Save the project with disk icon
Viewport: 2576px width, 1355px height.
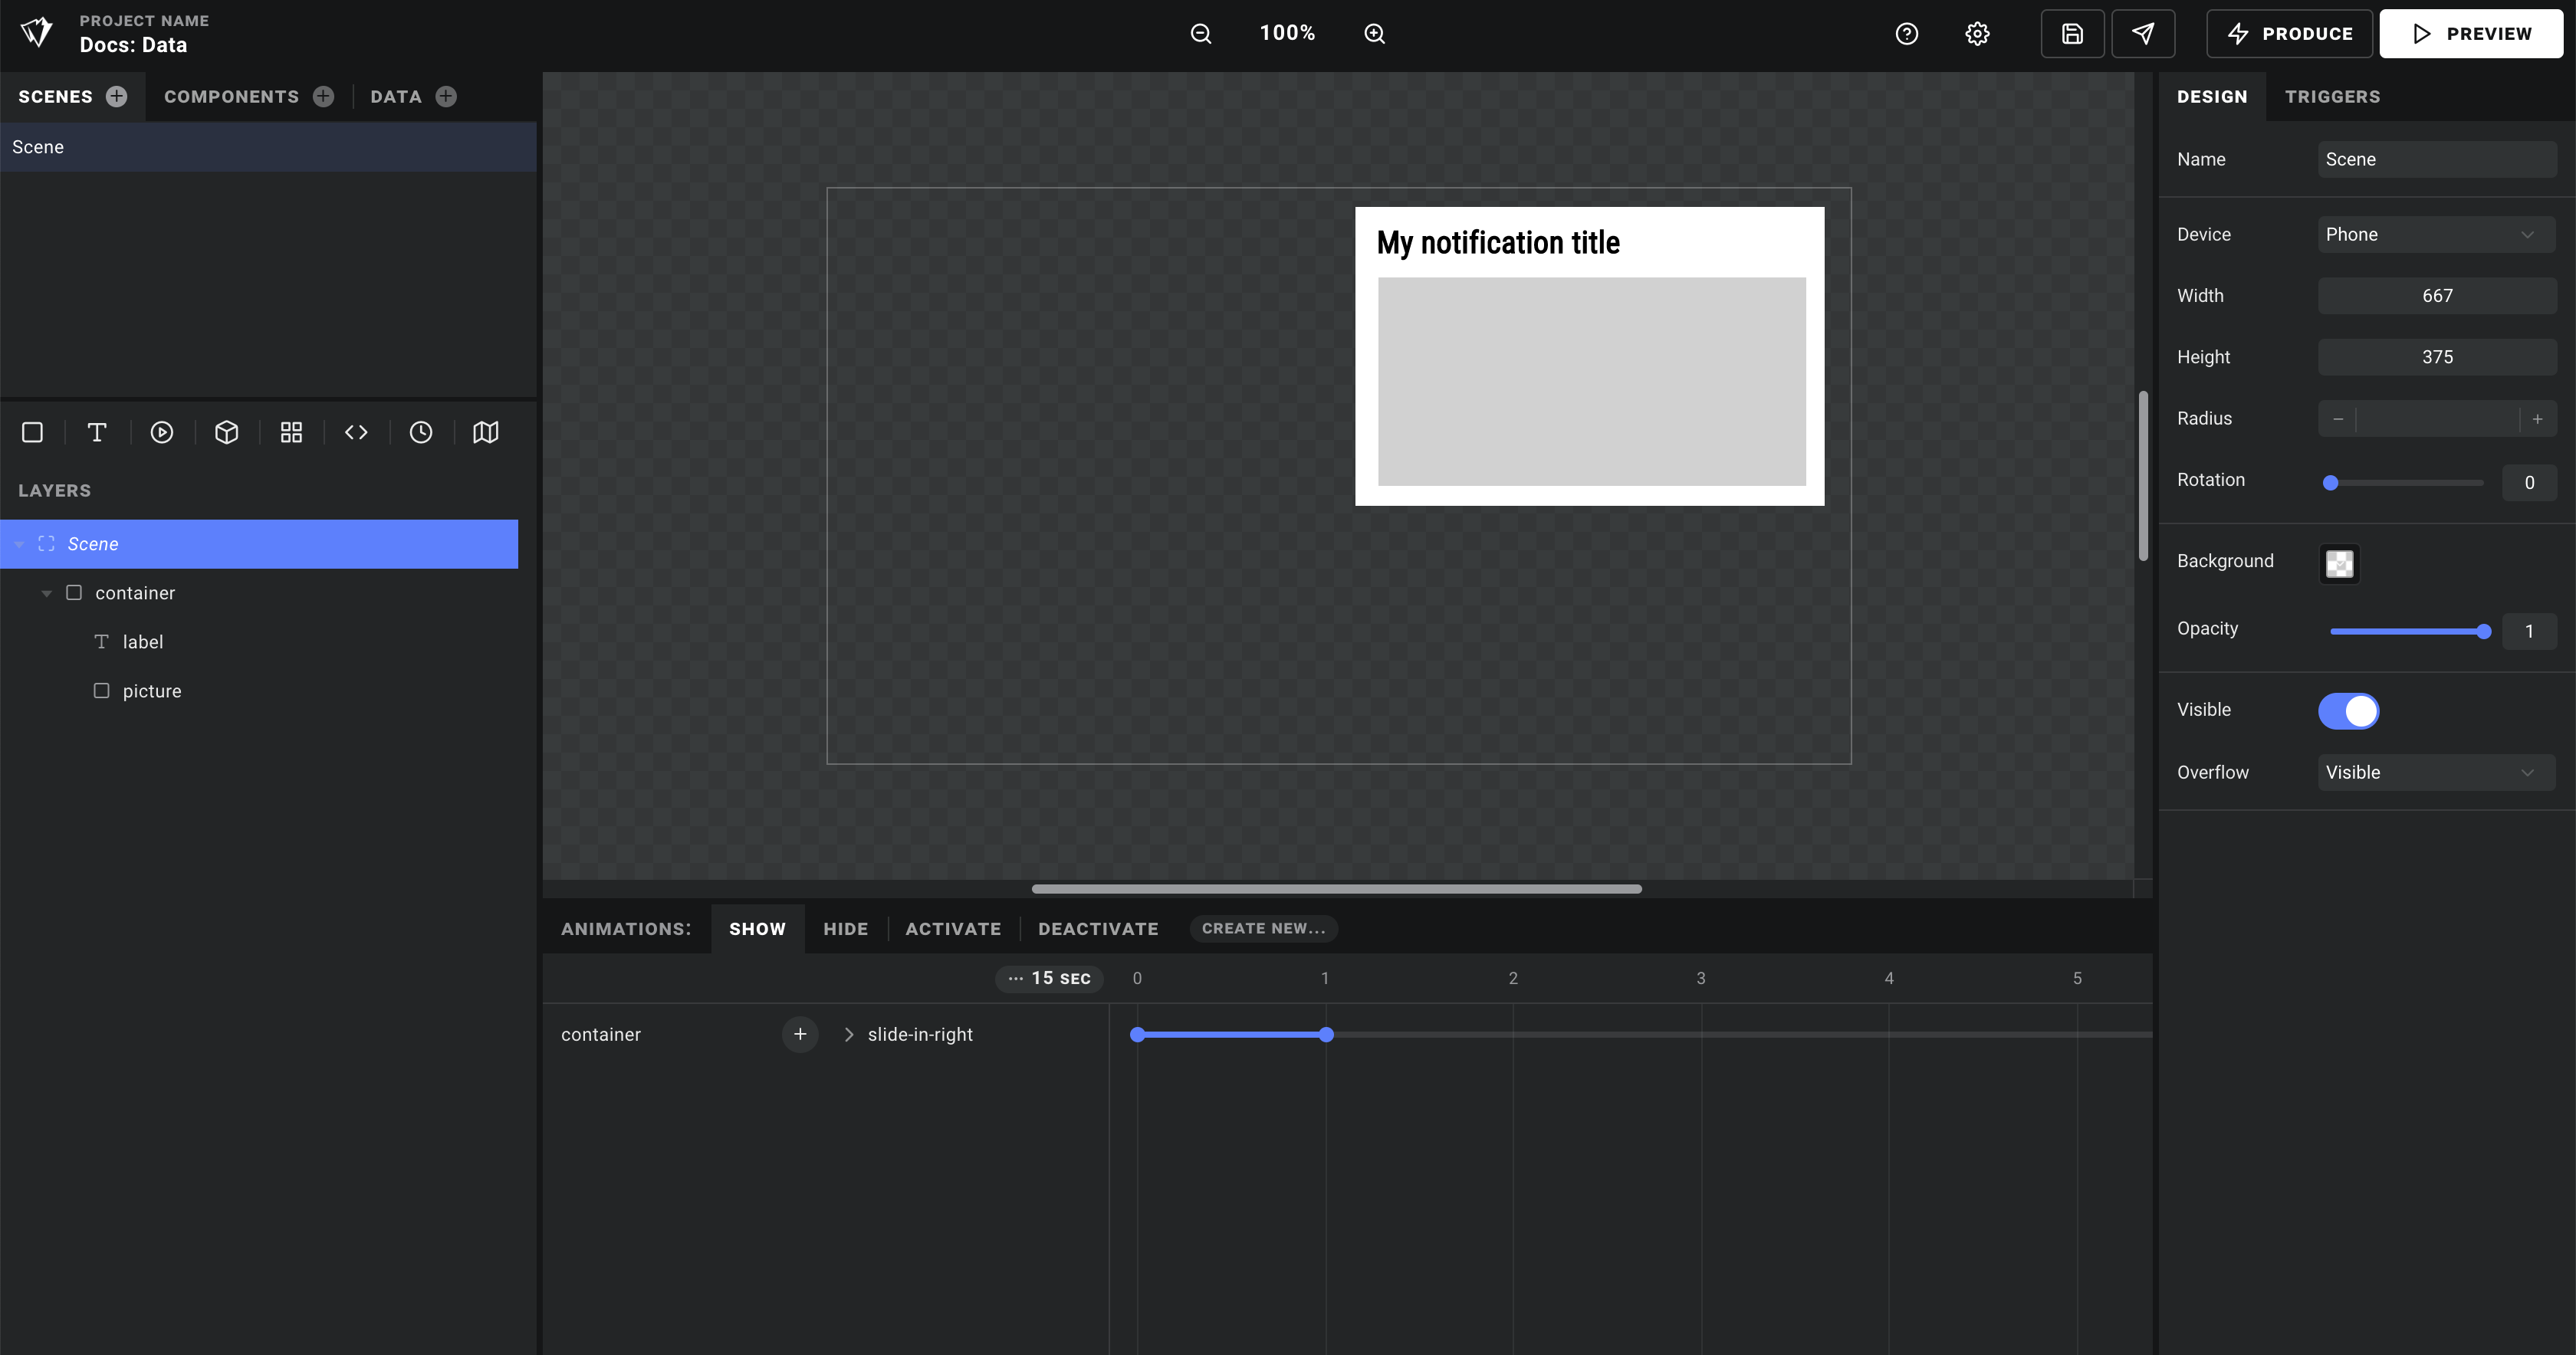tap(2072, 34)
